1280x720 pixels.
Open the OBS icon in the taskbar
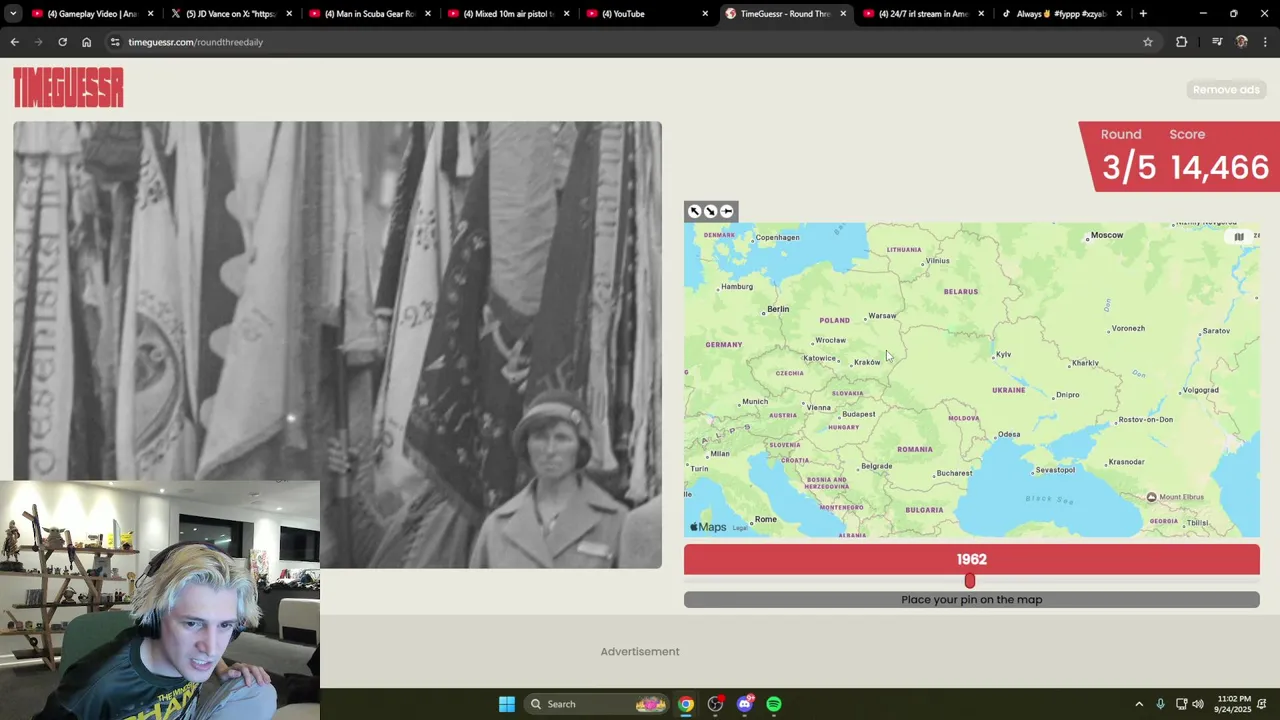[715, 704]
